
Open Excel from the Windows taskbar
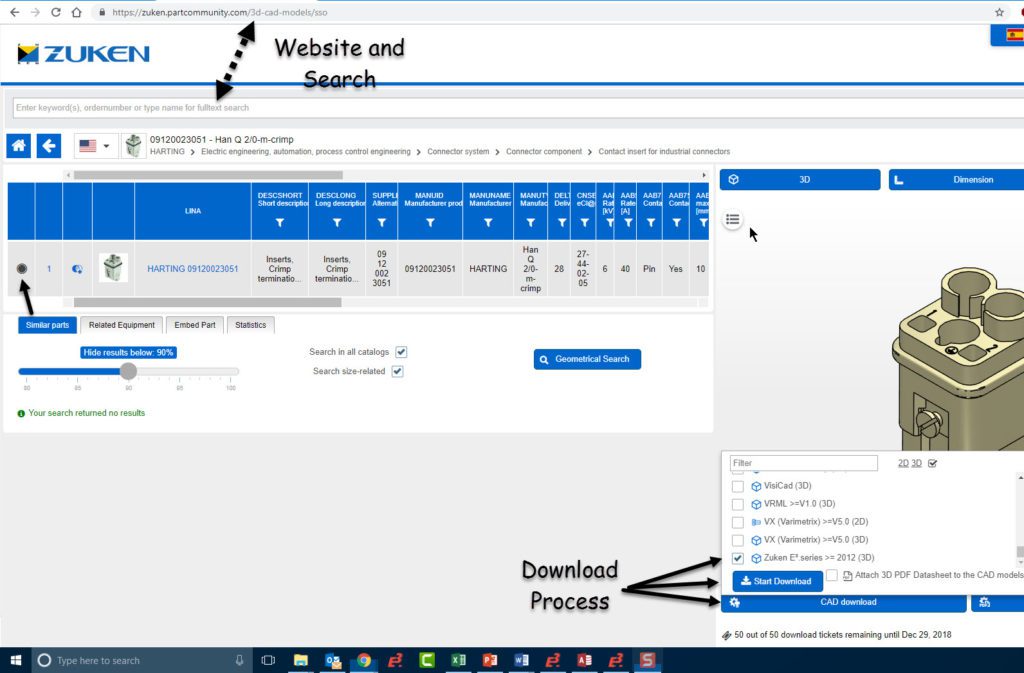pos(458,660)
